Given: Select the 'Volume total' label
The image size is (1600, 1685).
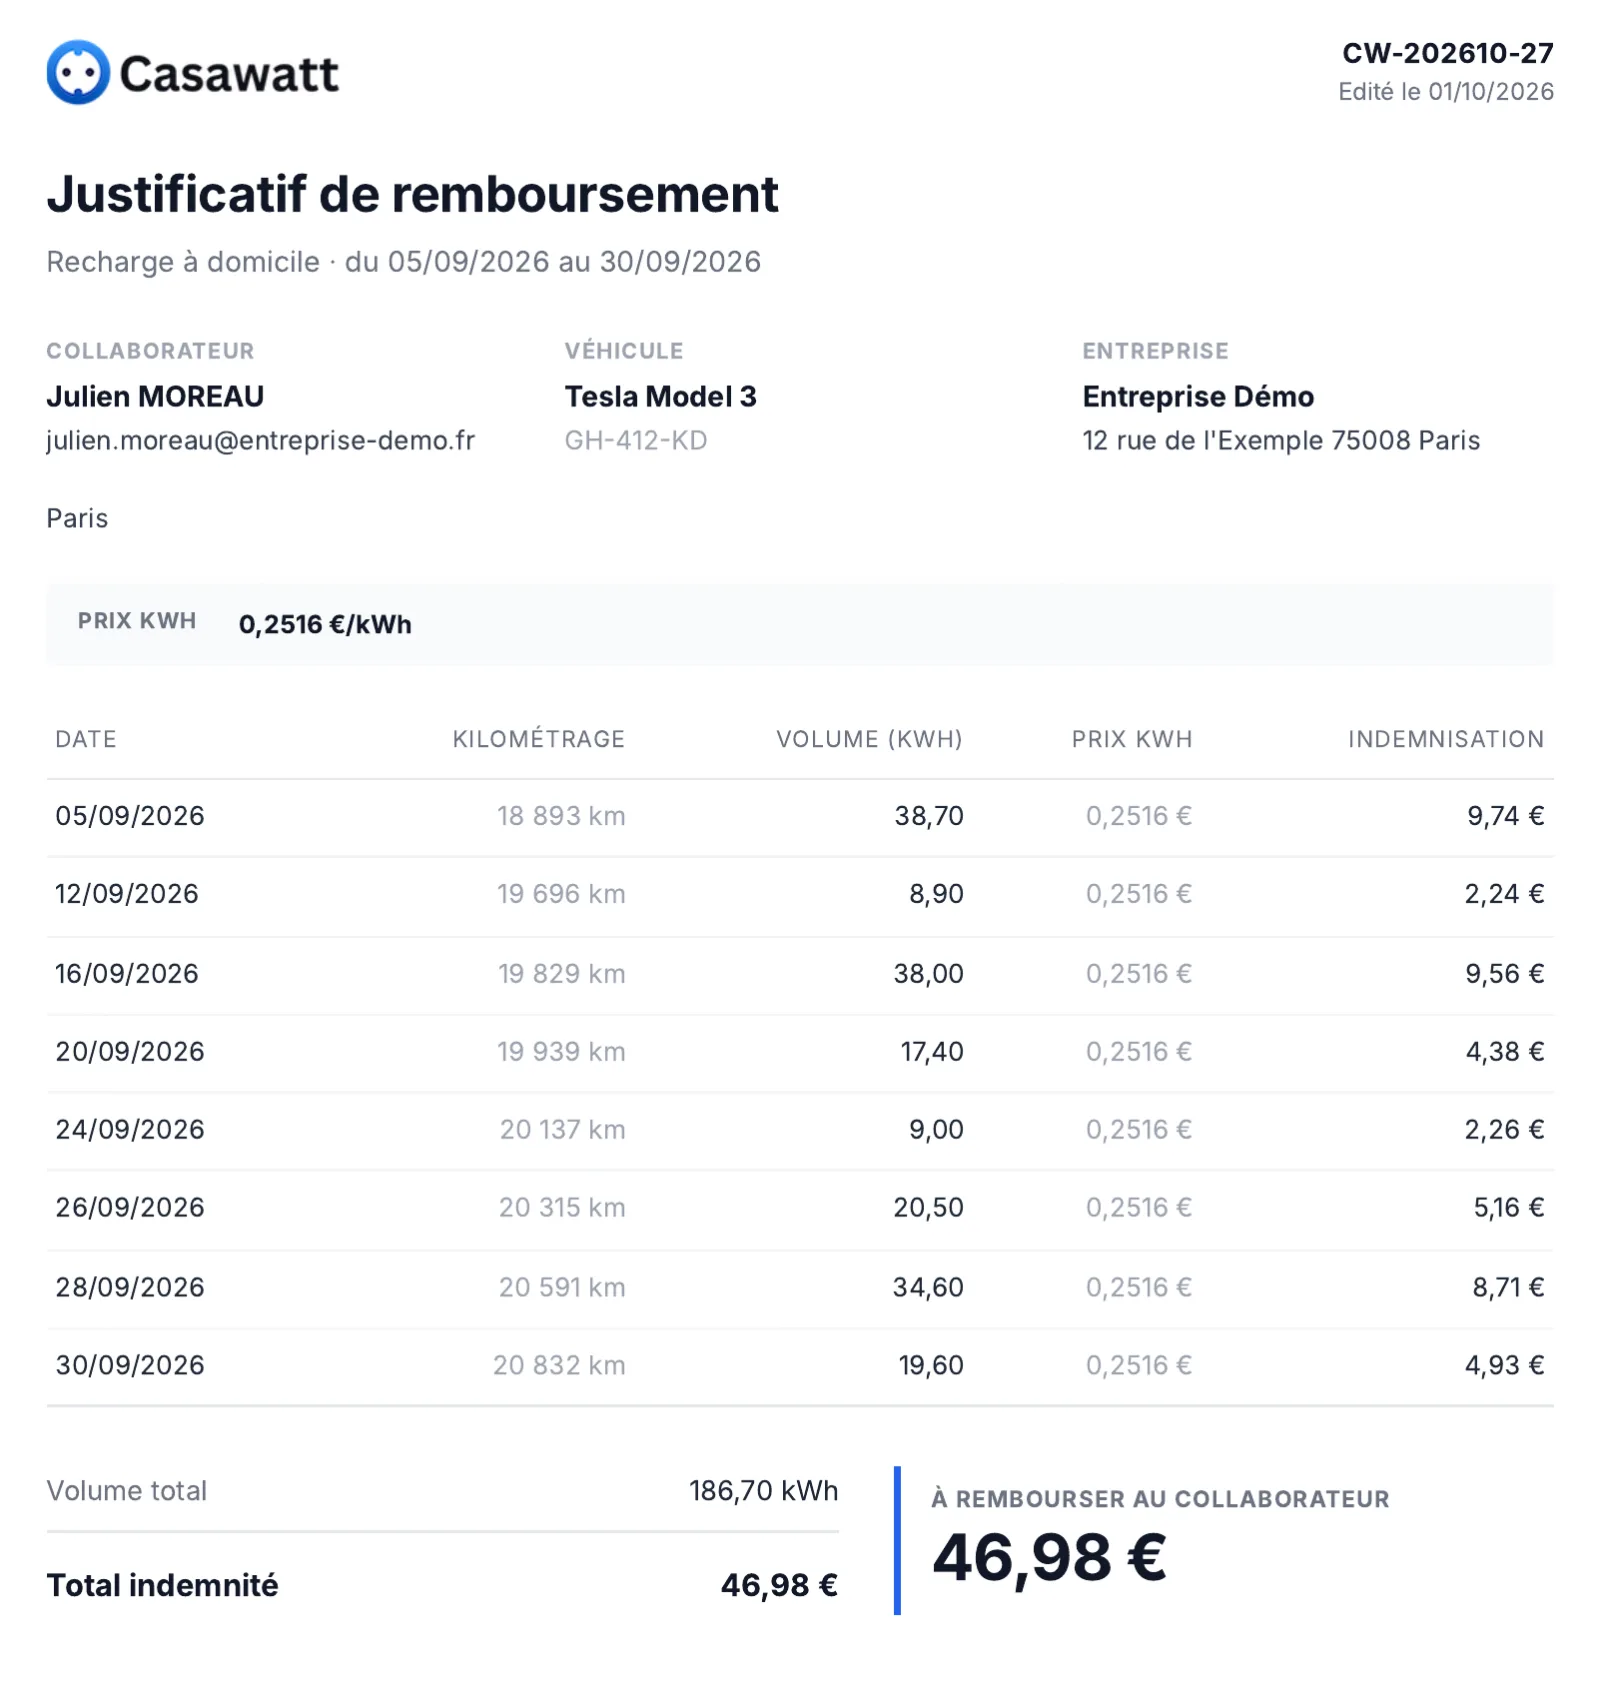Looking at the screenshot, I should [127, 1491].
